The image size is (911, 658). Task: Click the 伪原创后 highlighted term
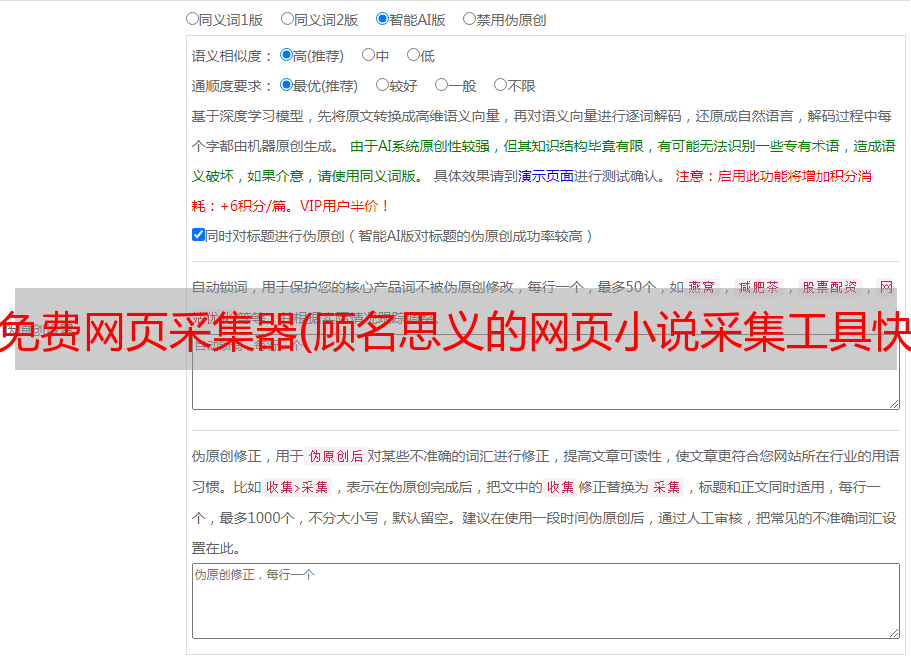coord(336,456)
